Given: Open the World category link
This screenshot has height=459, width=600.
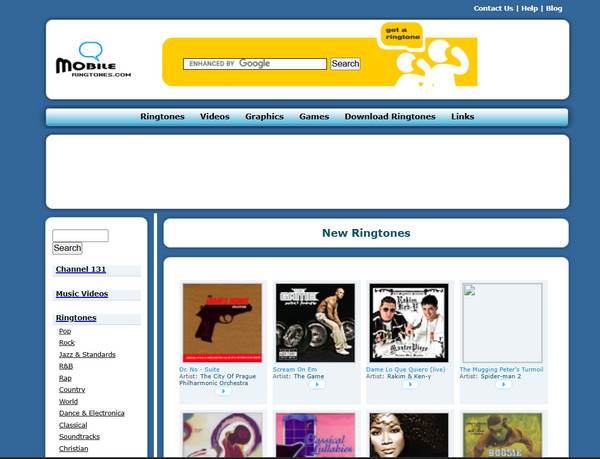Looking at the screenshot, I should (x=68, y=402).
